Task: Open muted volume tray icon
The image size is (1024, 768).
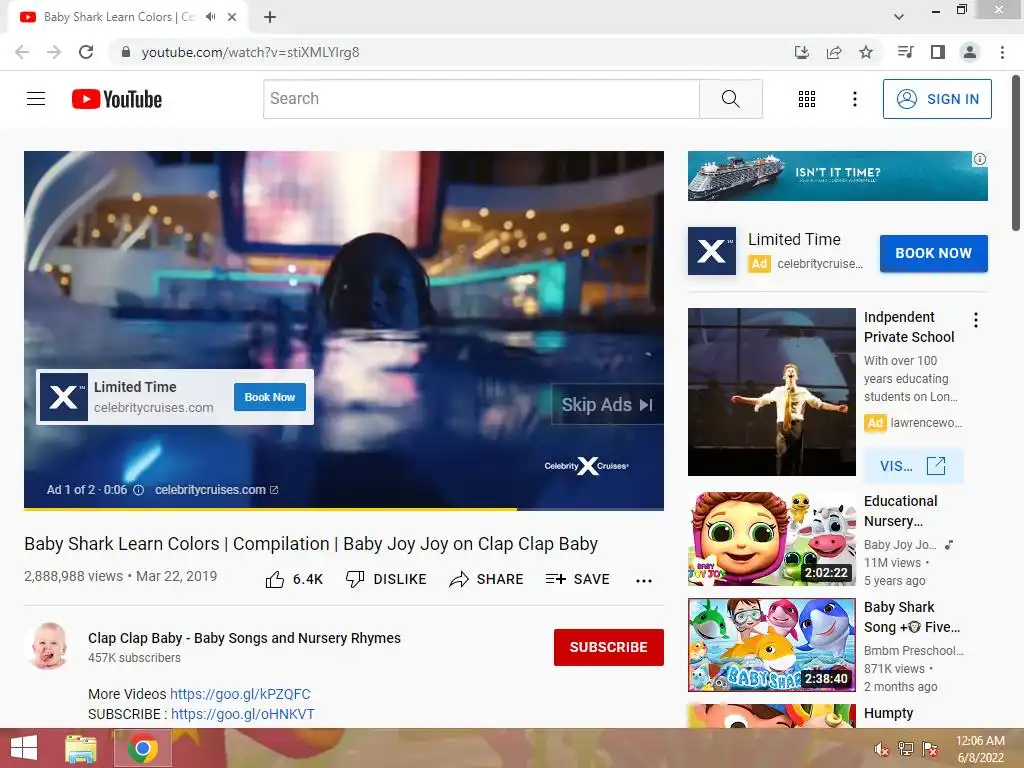Action: [881, 749]
